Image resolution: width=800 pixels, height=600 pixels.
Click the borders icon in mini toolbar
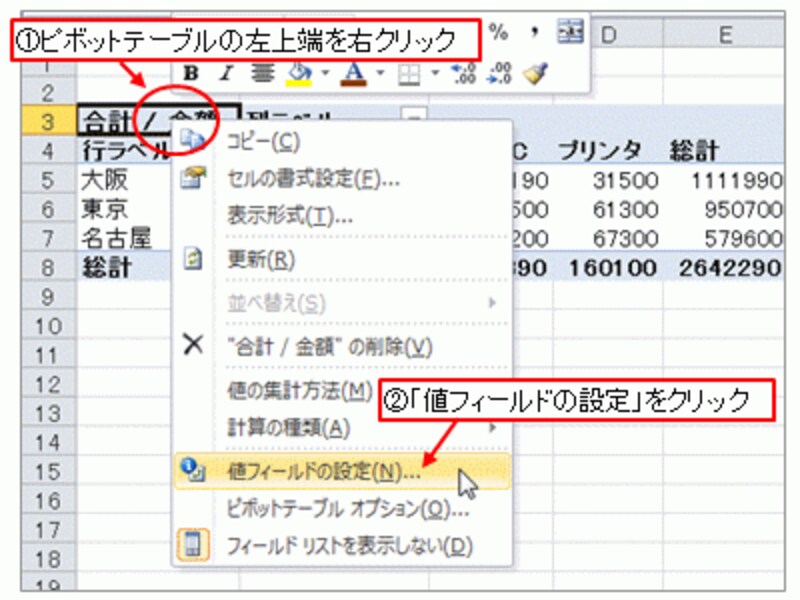[409, 75]
